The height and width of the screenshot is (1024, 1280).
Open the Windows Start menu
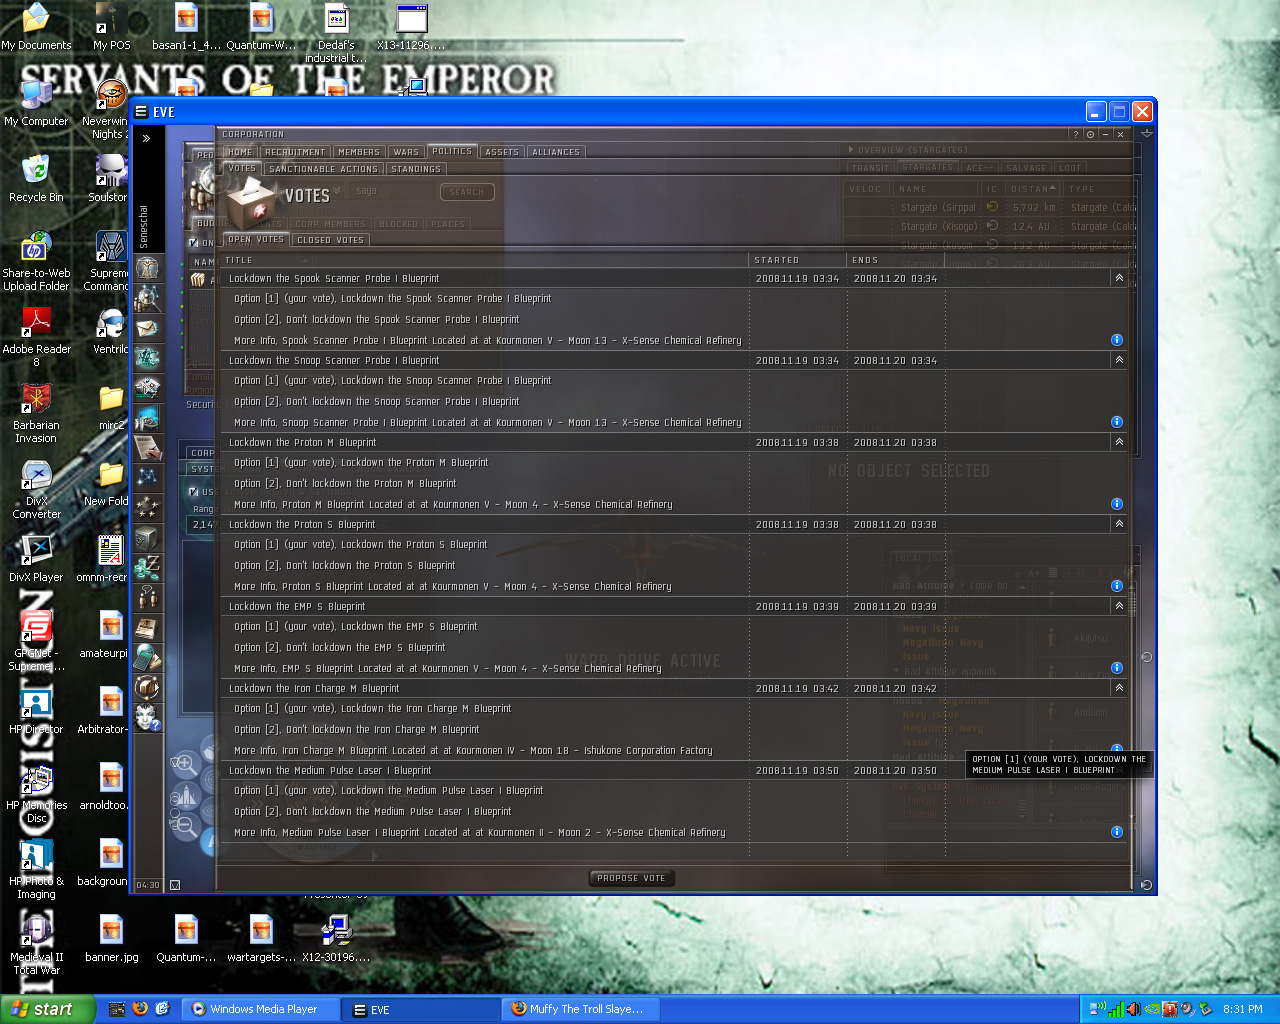tap(47, 1010)
